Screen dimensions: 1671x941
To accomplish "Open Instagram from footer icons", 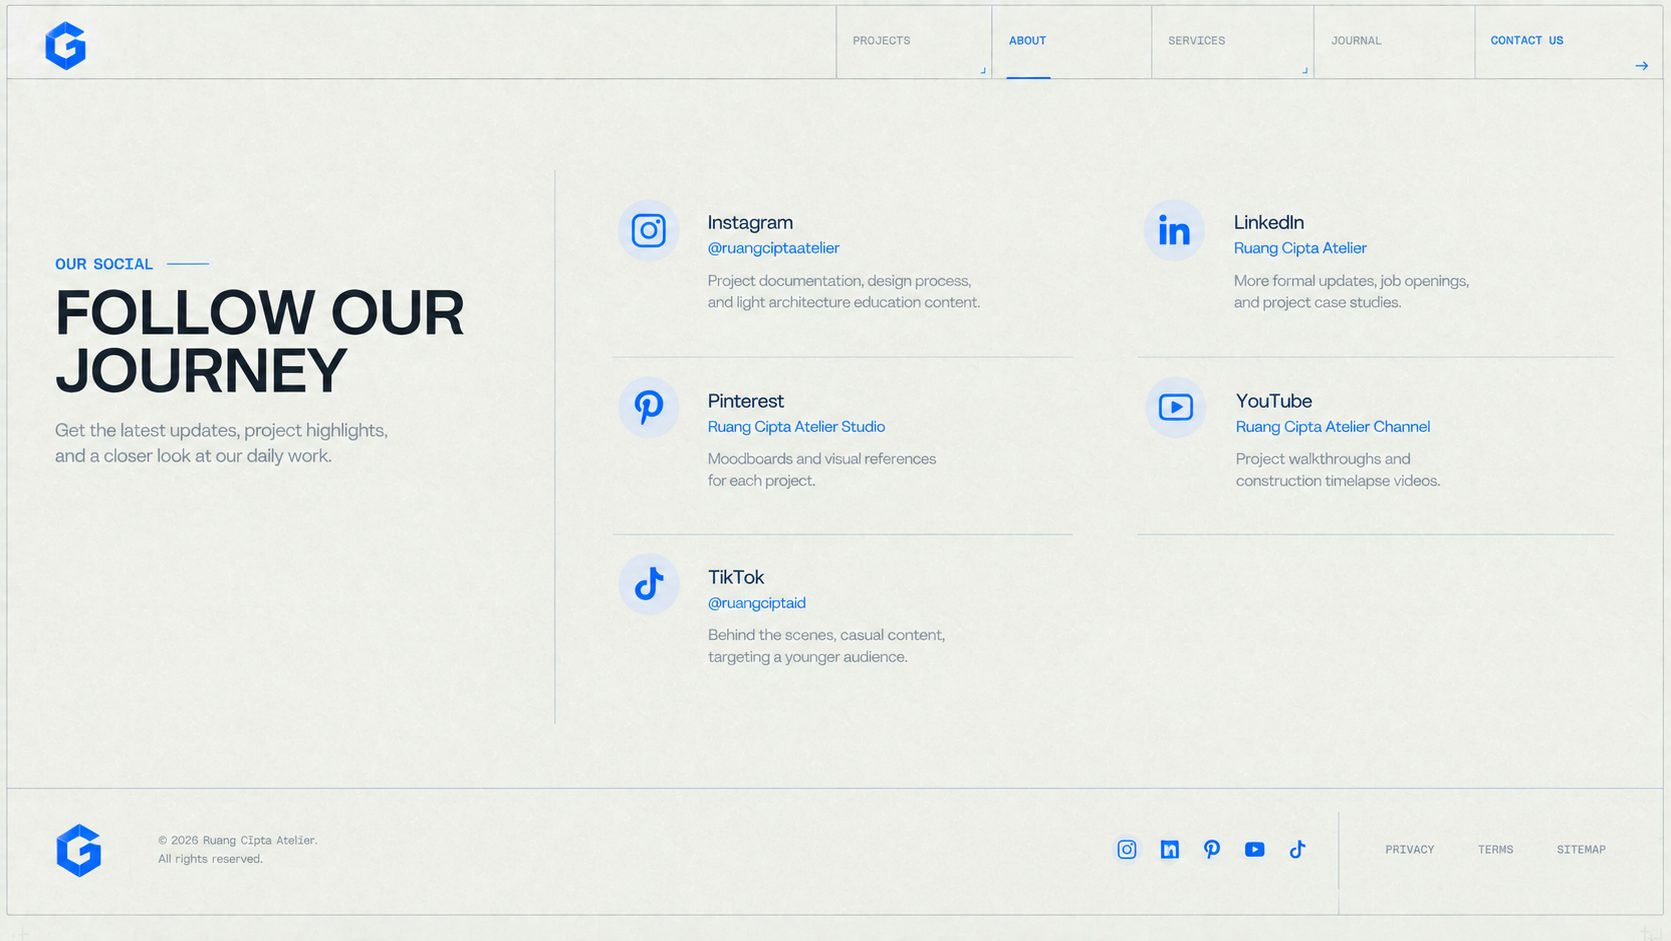I will coord(1126,850).
